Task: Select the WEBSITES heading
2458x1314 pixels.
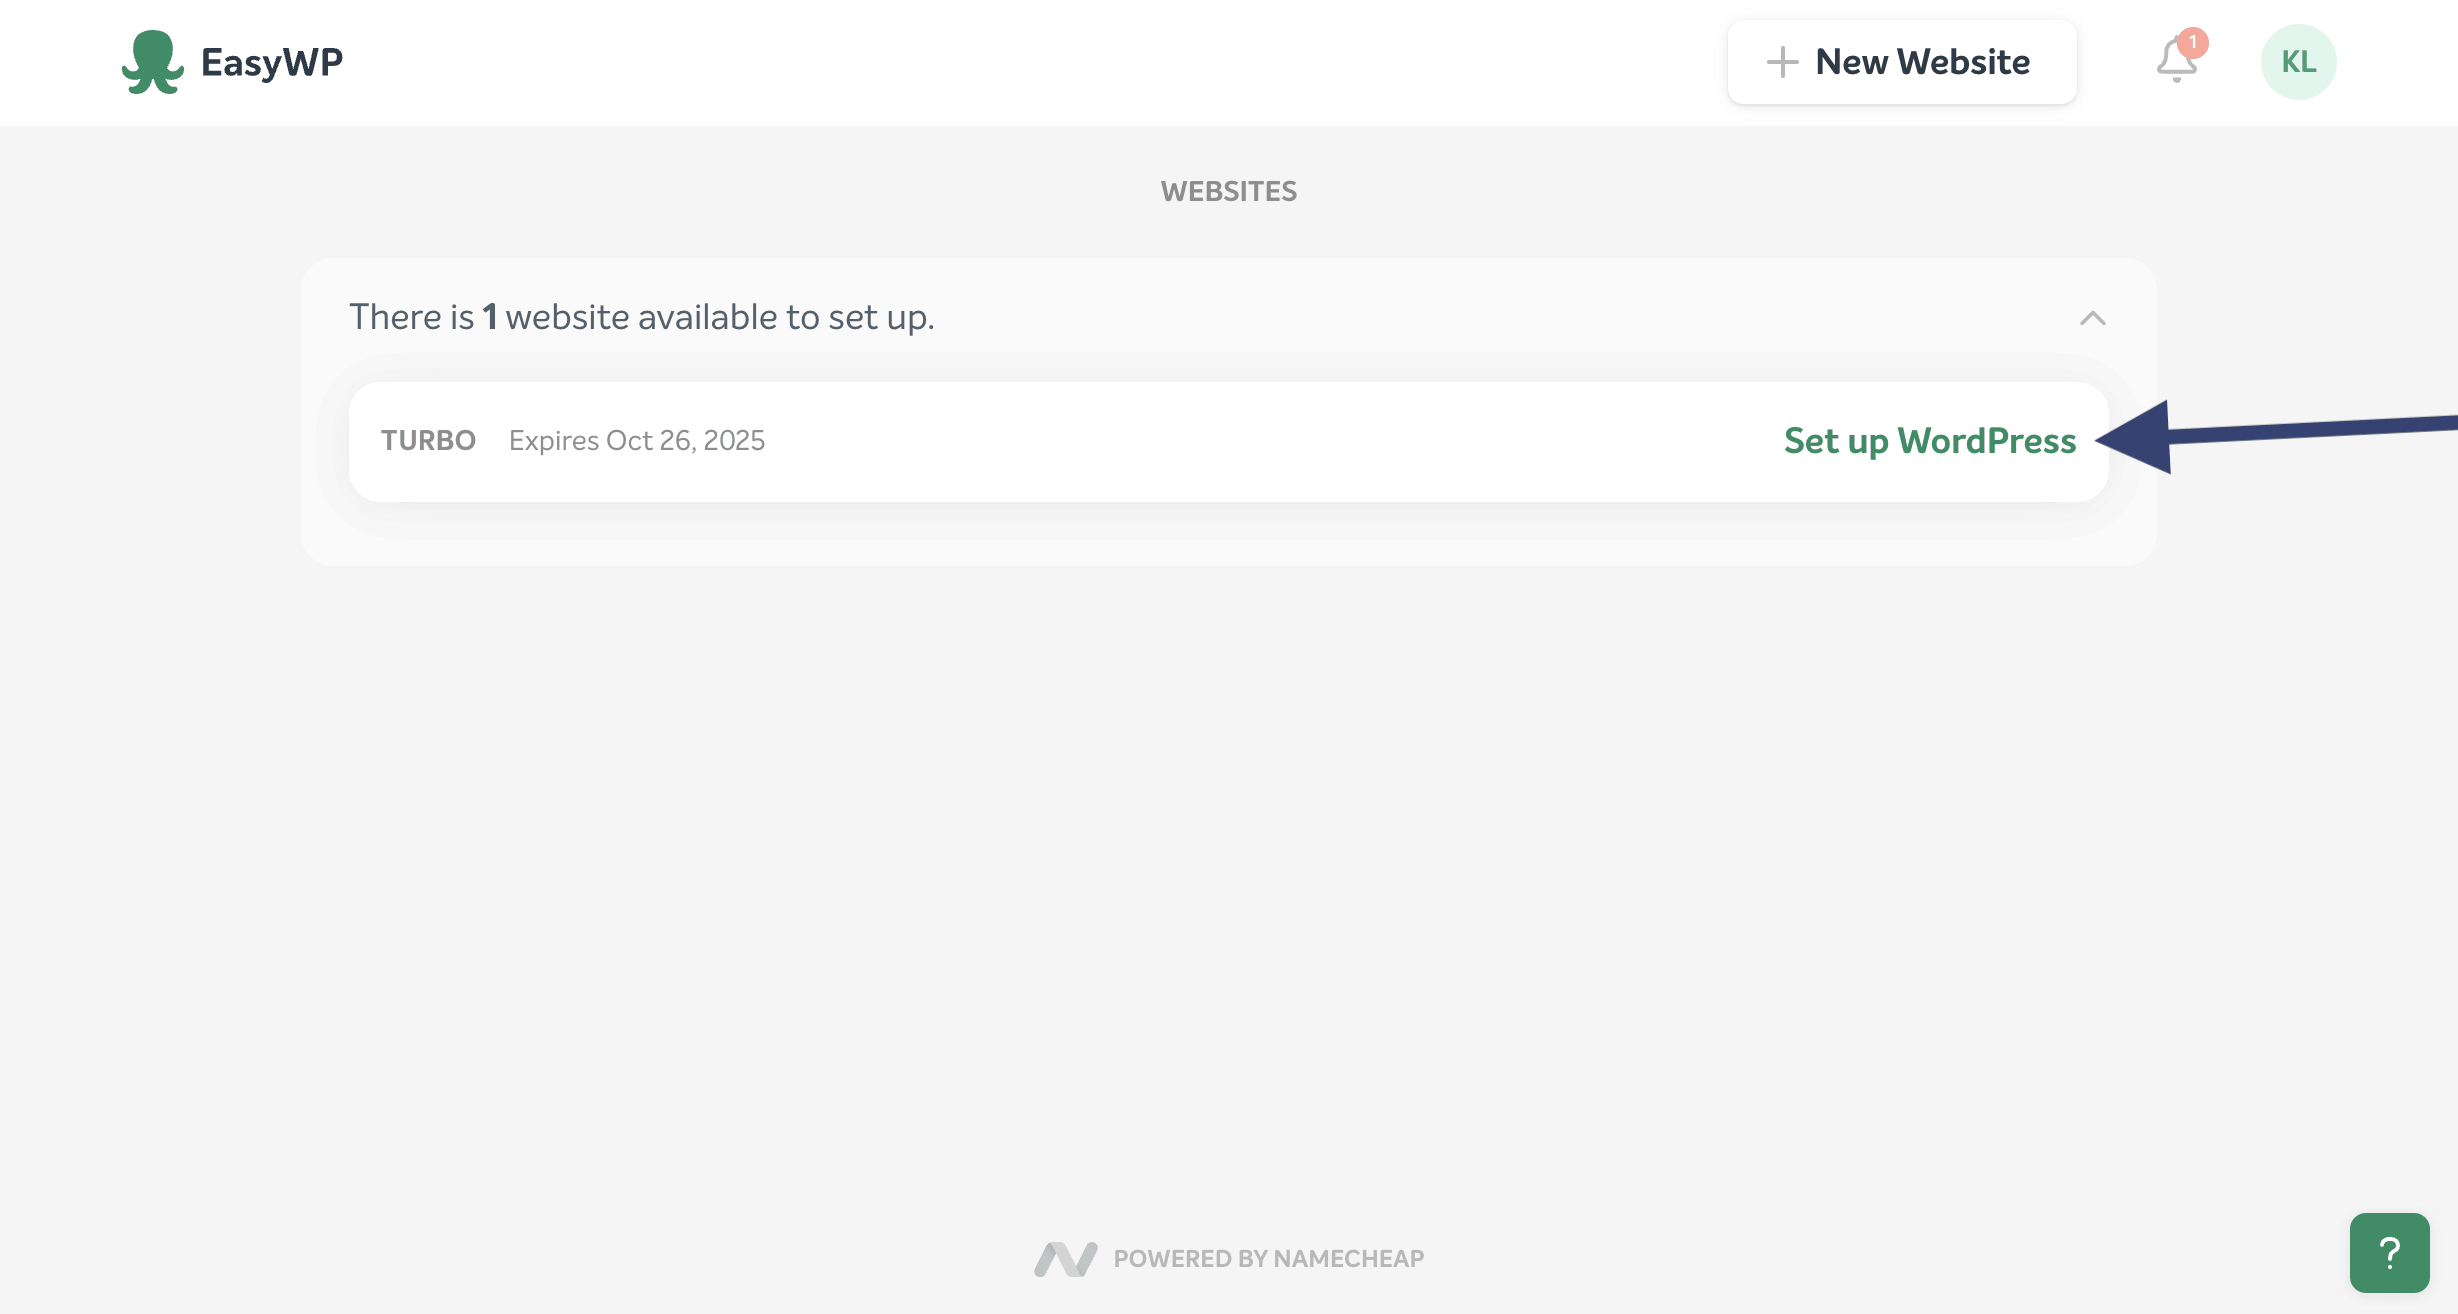Action: [1228, 191]
